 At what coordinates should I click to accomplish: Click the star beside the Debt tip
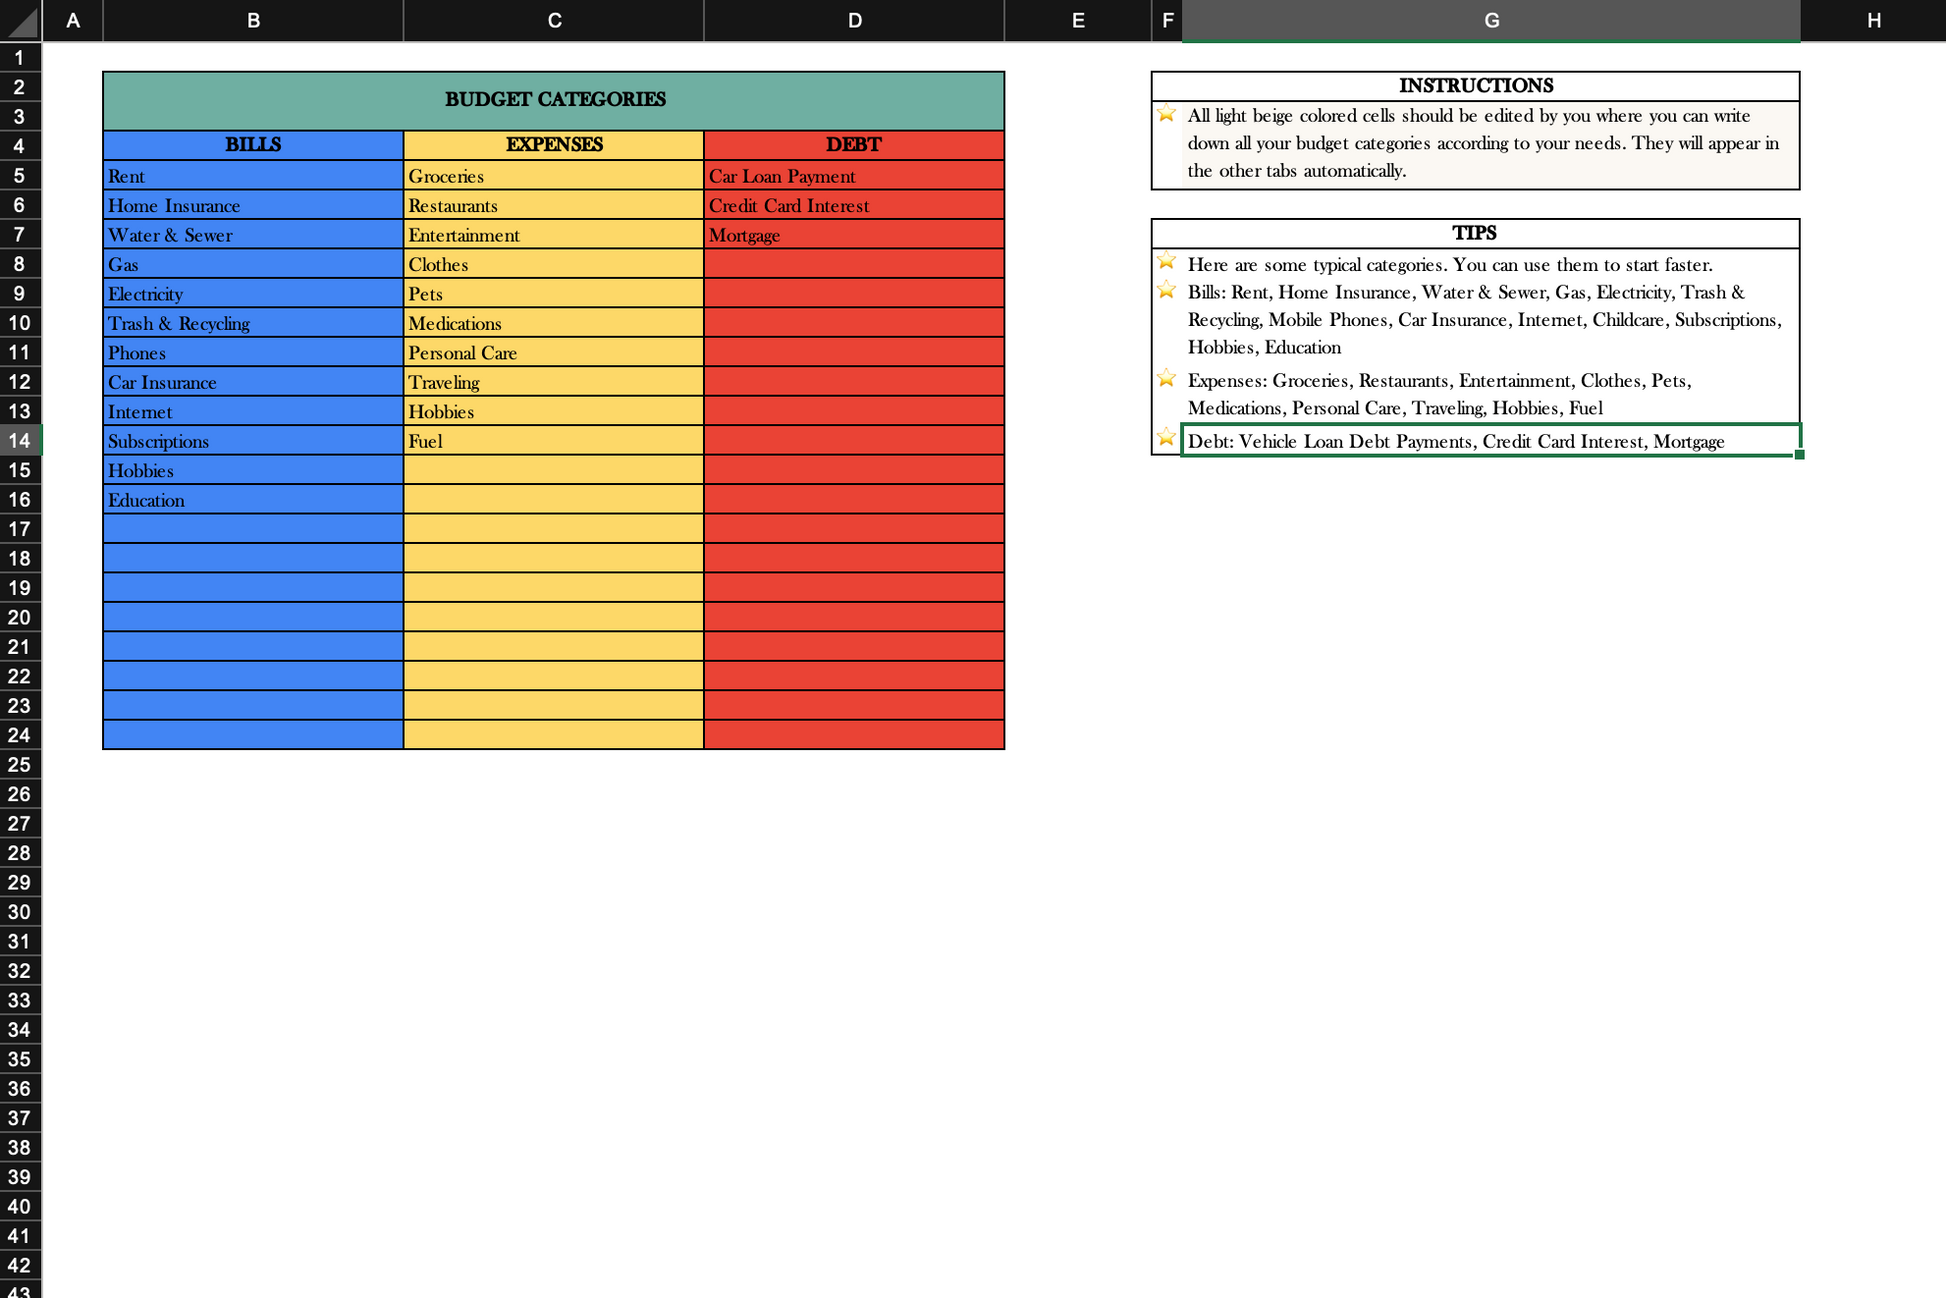click(x=1166, y=437)
